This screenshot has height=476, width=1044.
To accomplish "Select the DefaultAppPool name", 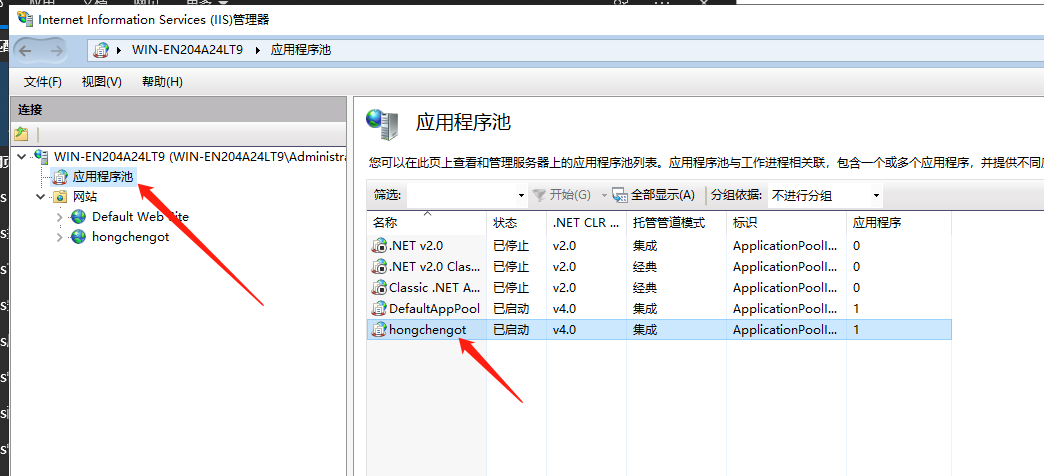I will pyautogui.click(x=435, y=309).
